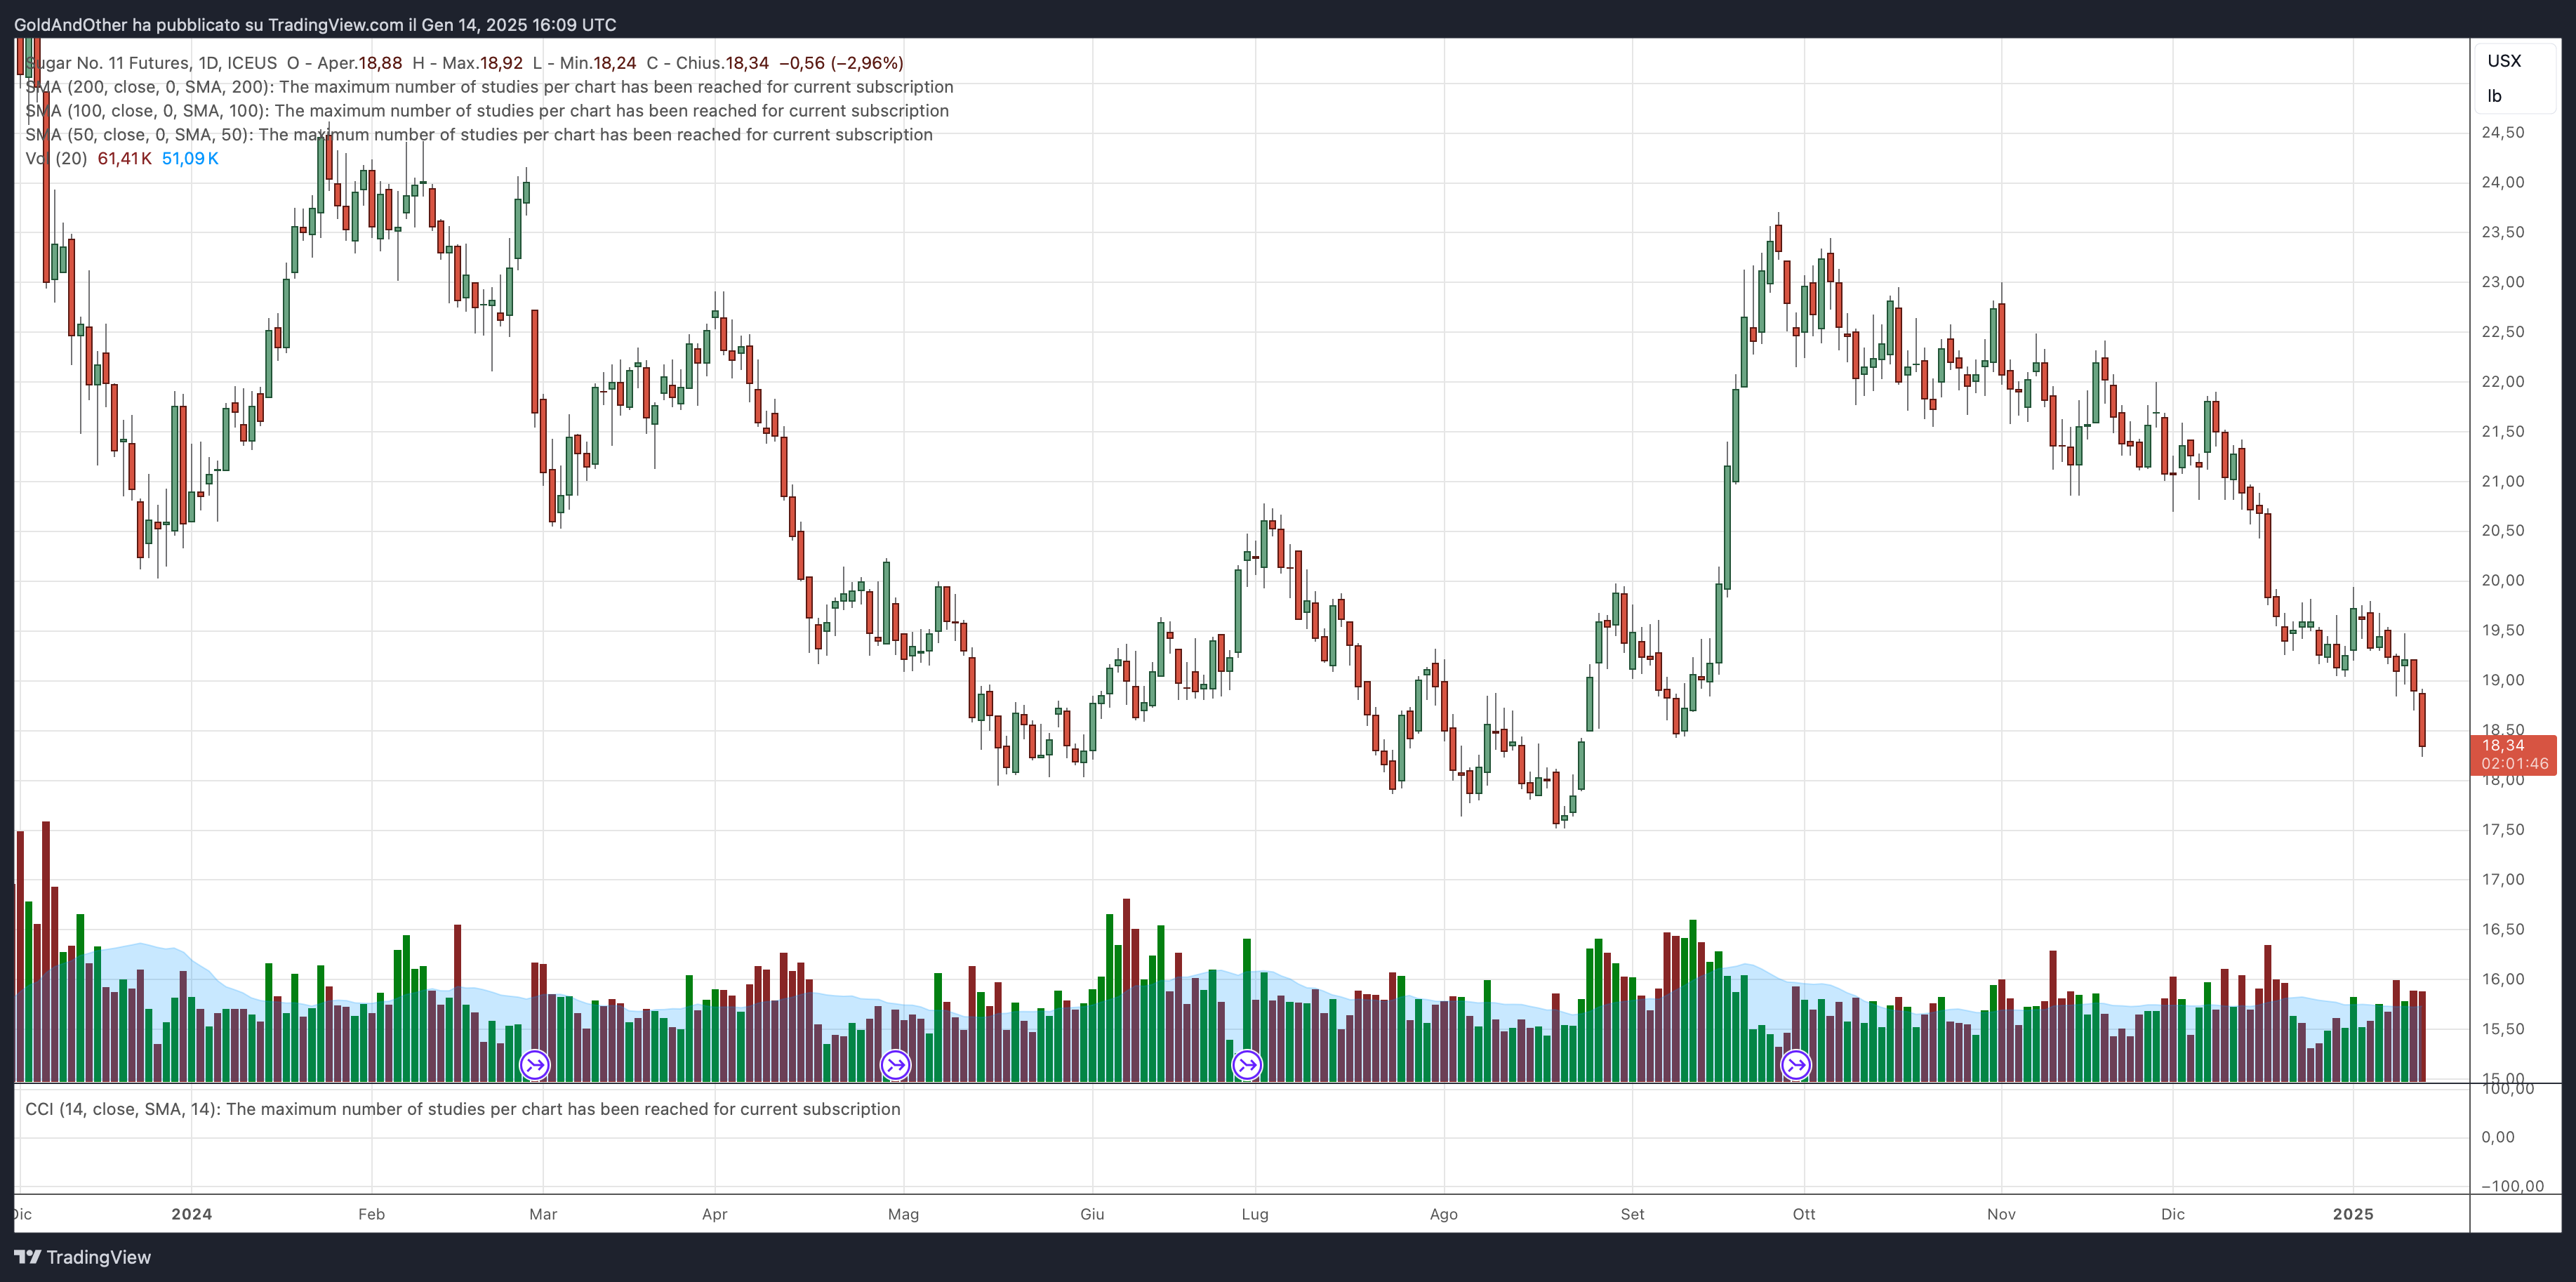Click the 2024 label on time axis
This screenshot has height=1282, width=2576.
[x=191, y=1214]
